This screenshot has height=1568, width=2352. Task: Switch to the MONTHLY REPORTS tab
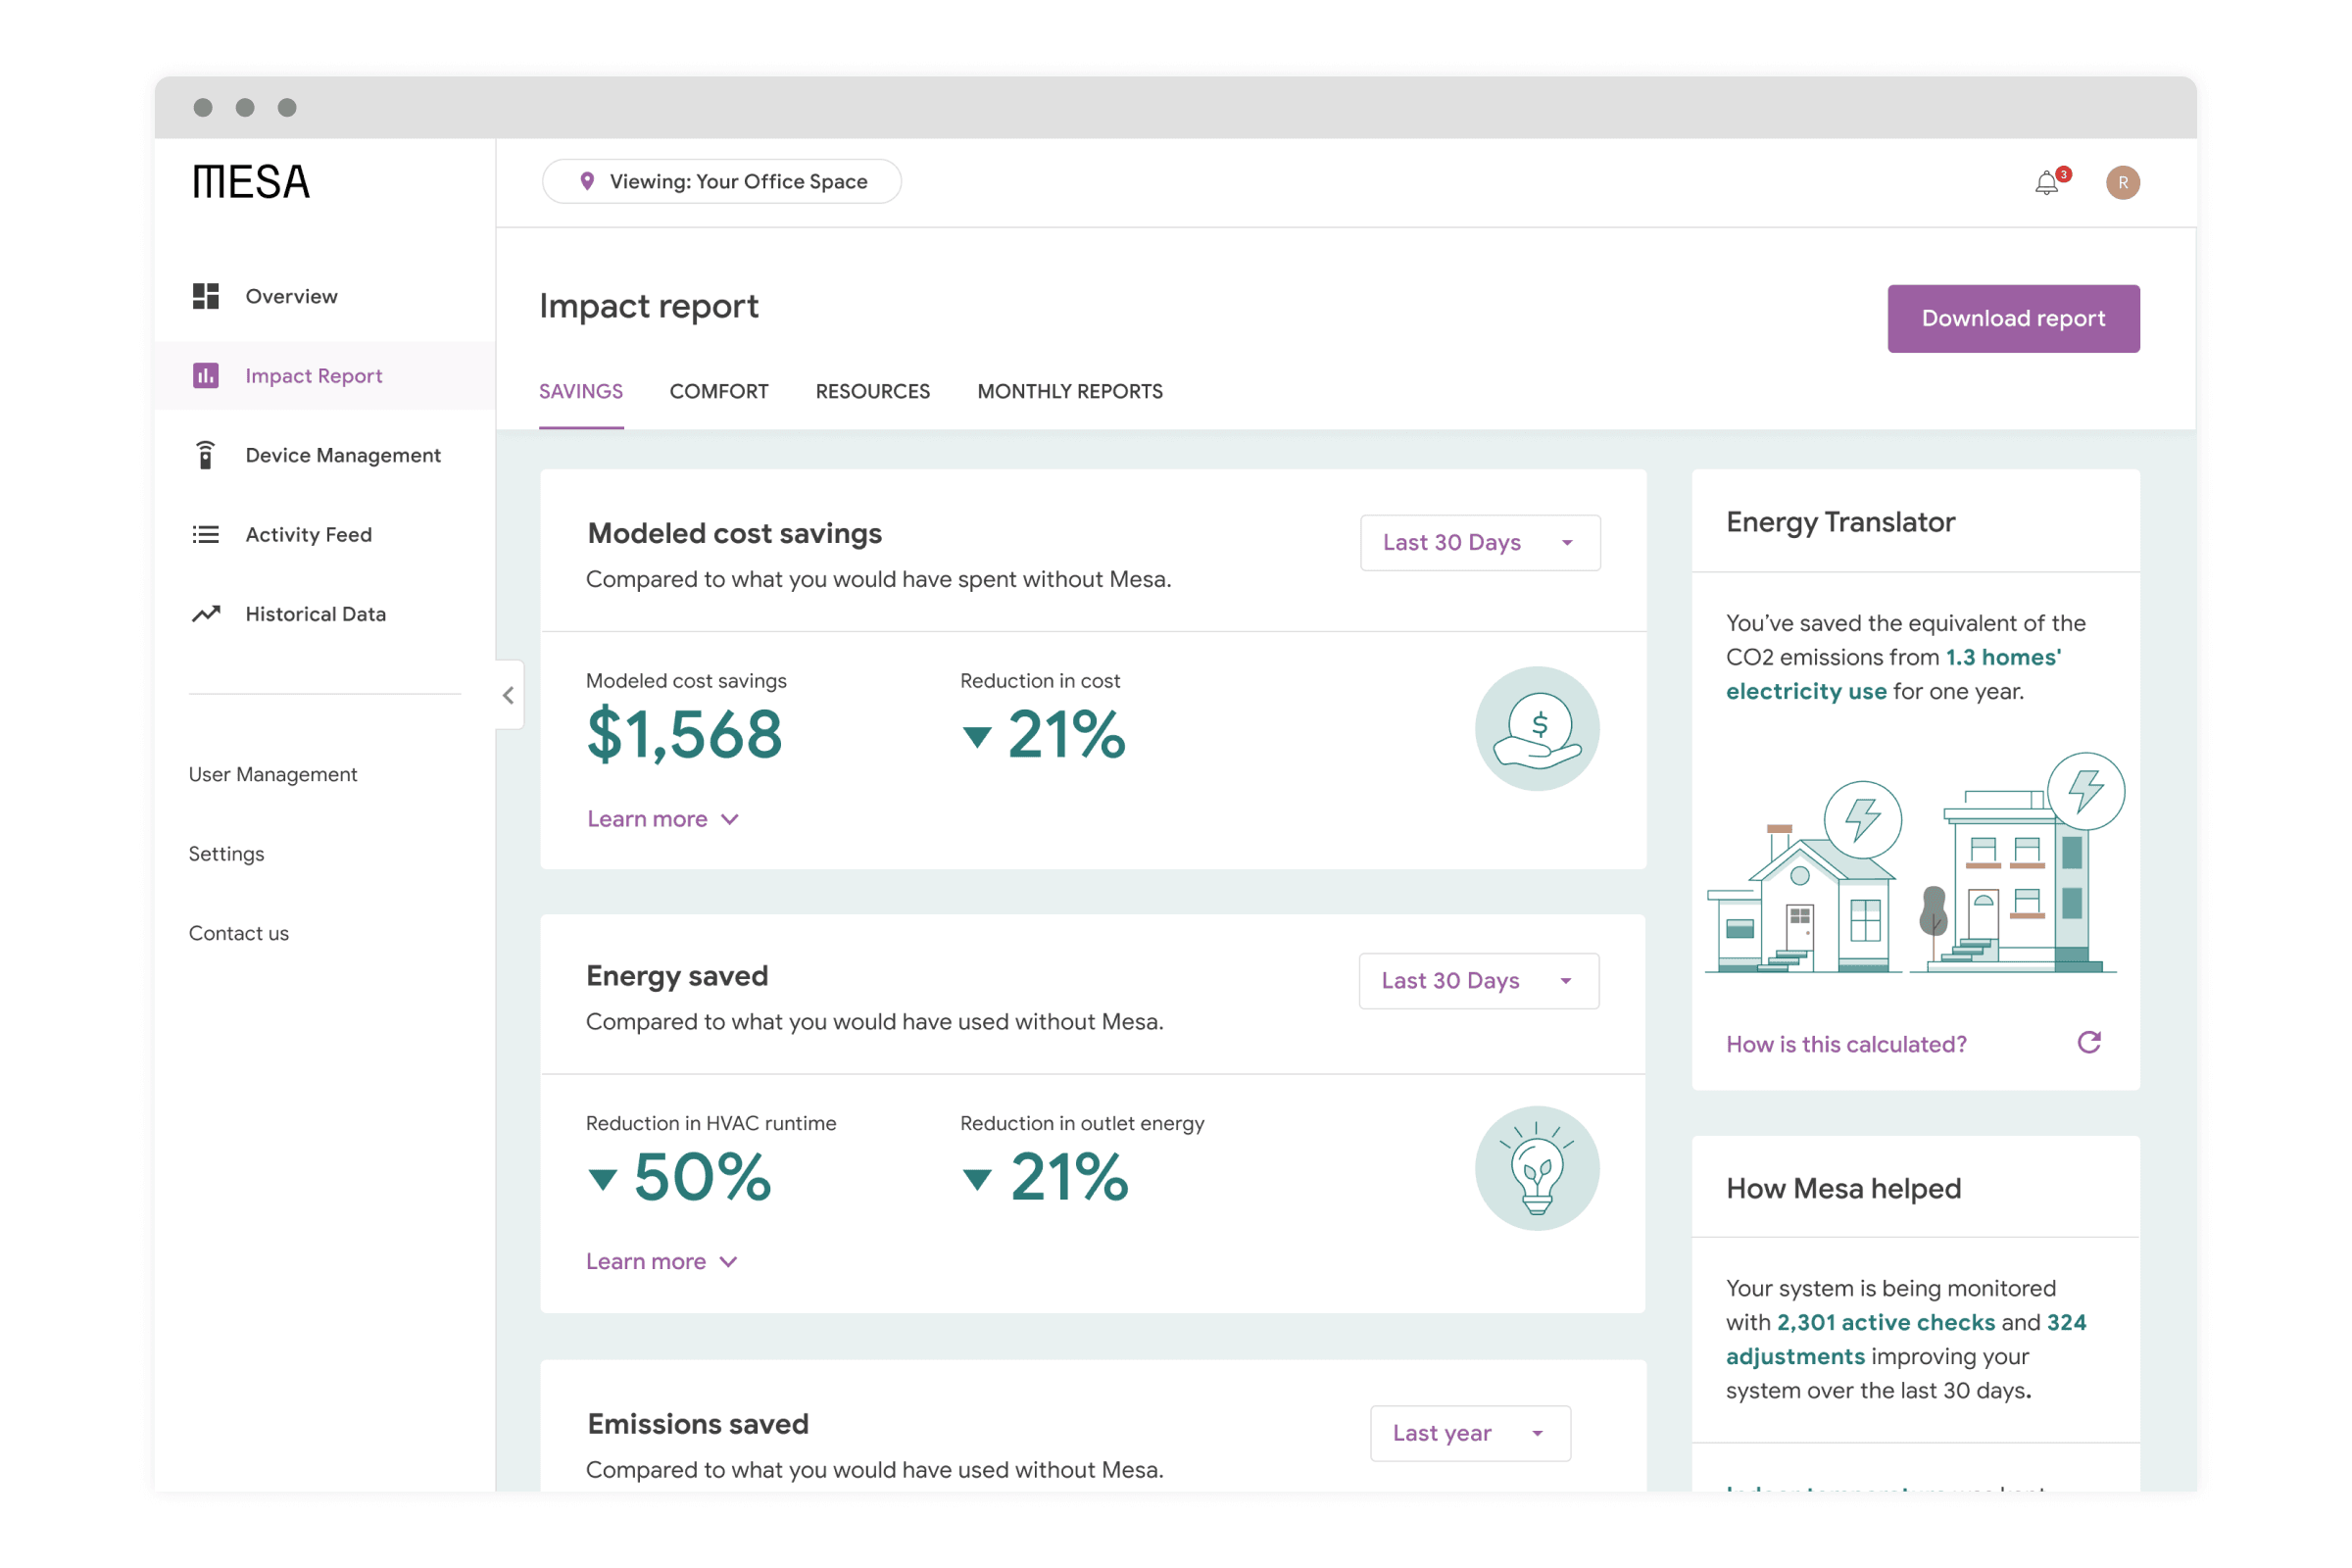(x=1070, y=392)
